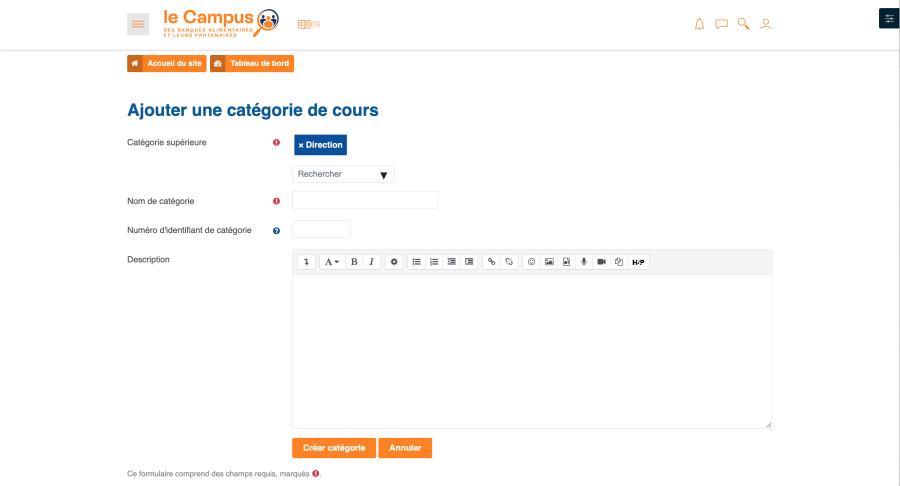Insert H5P content
Image resolution: width=900 pixels, height=486 pixels.
point(638,262)
